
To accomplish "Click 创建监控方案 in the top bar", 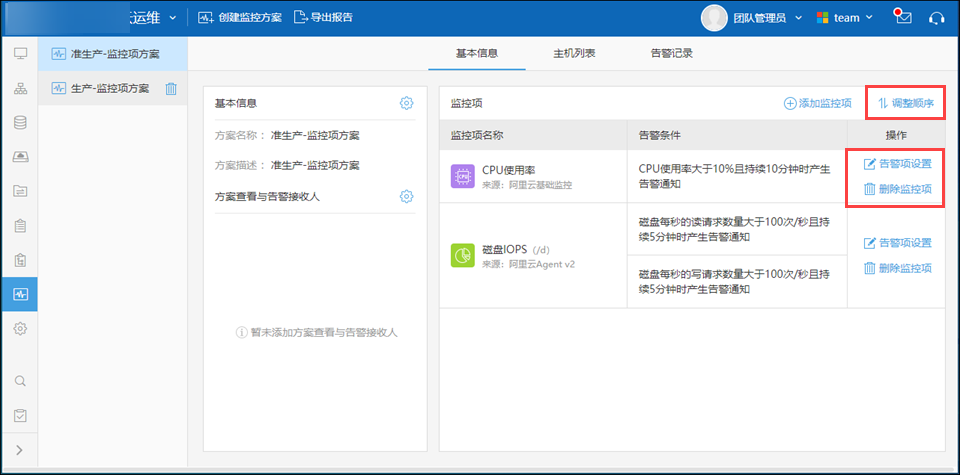I will 240,18.
